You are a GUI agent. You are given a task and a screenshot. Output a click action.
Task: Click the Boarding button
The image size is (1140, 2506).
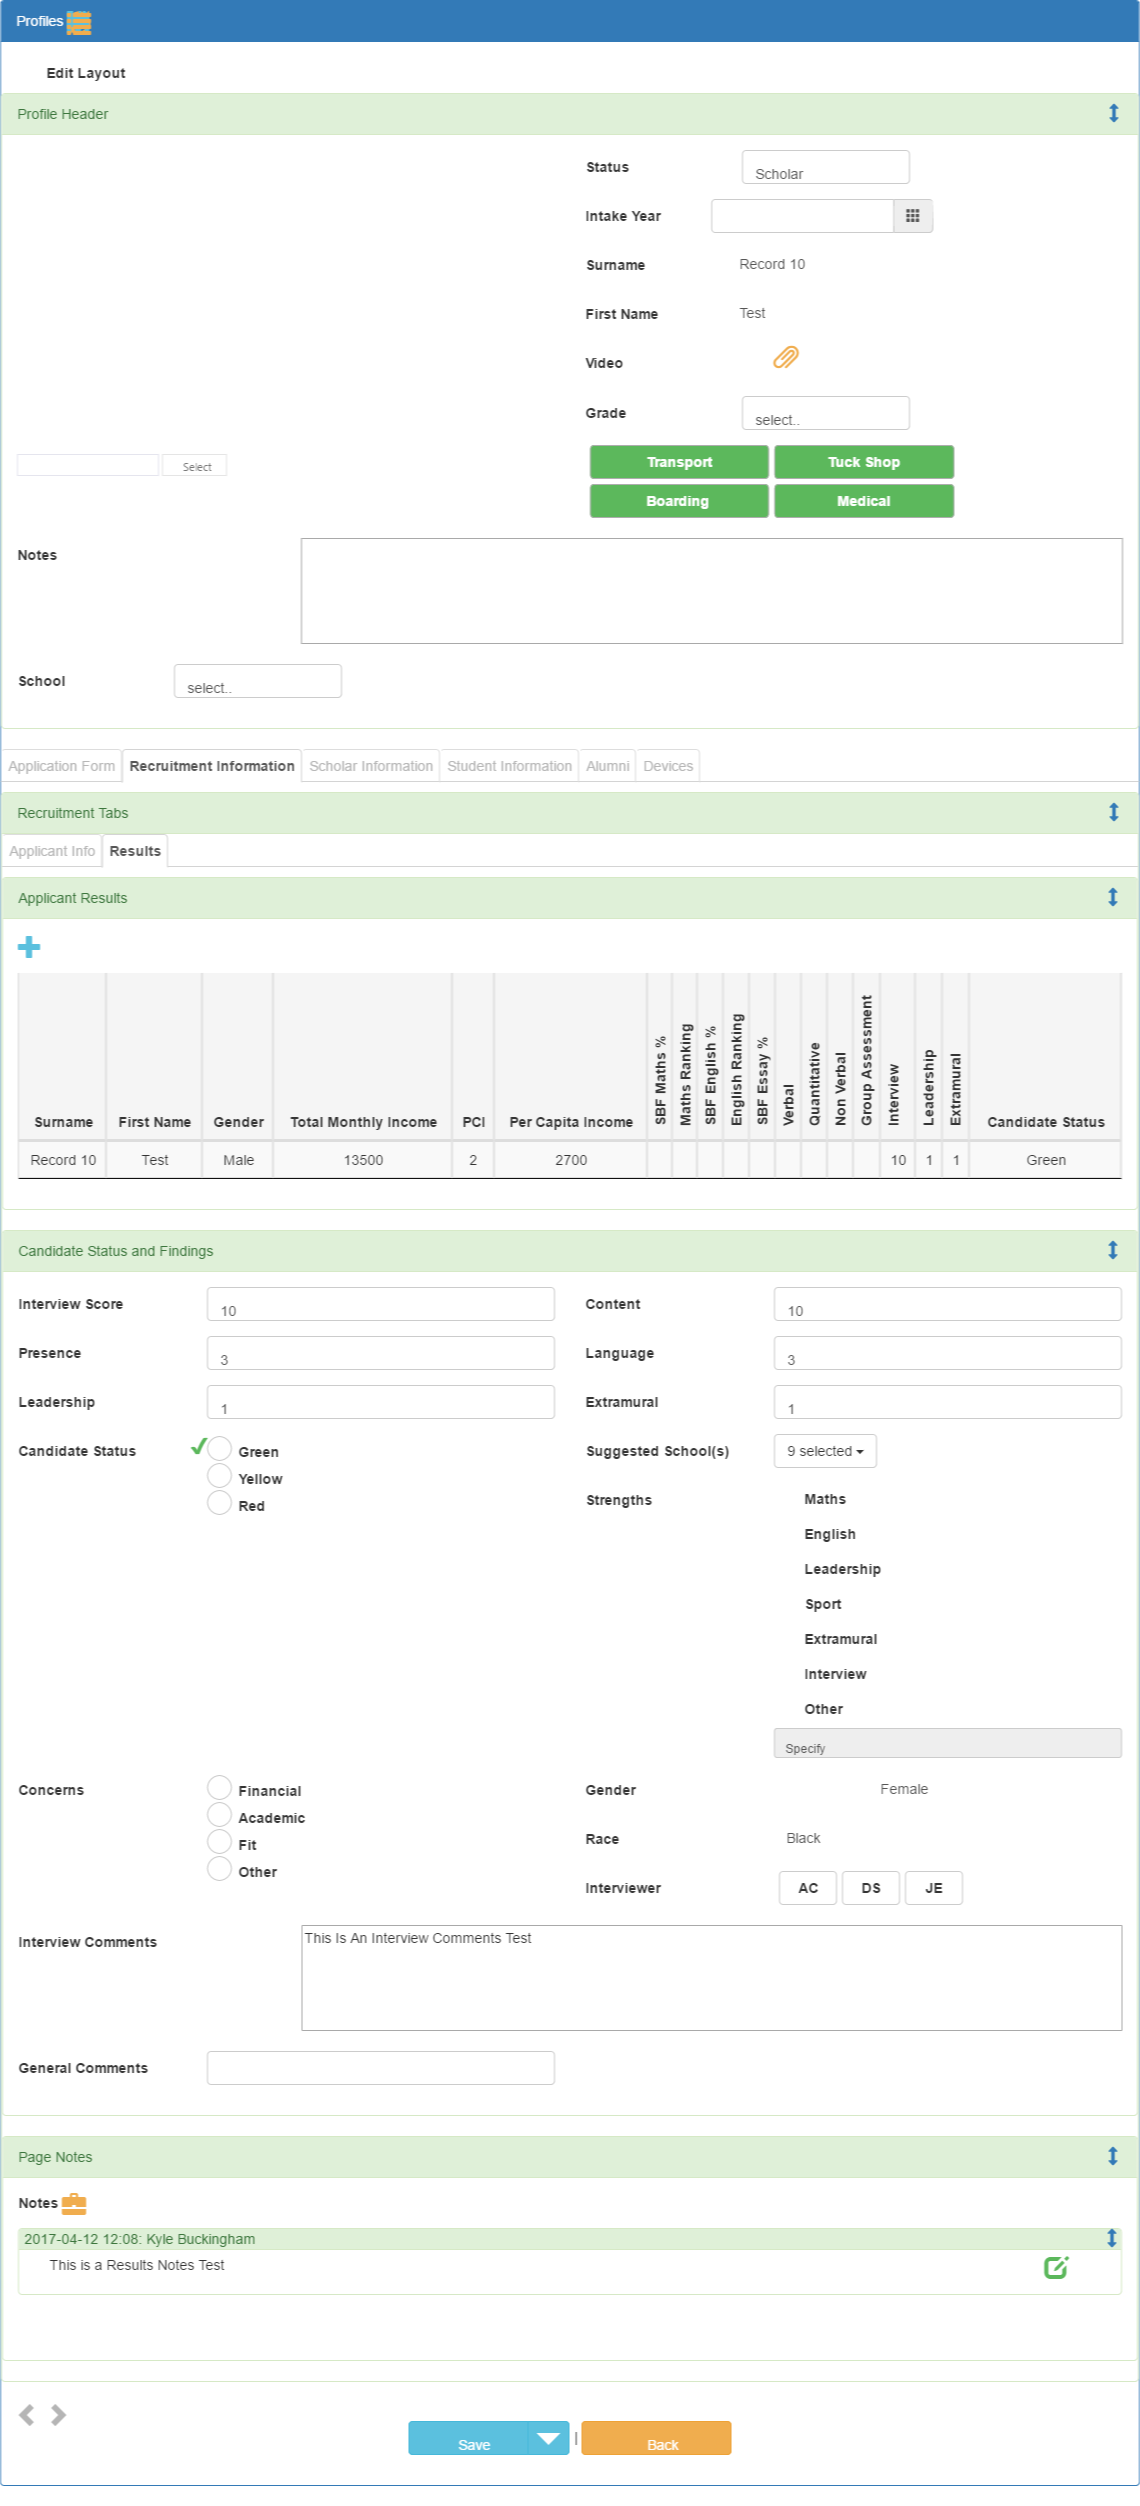679,502
